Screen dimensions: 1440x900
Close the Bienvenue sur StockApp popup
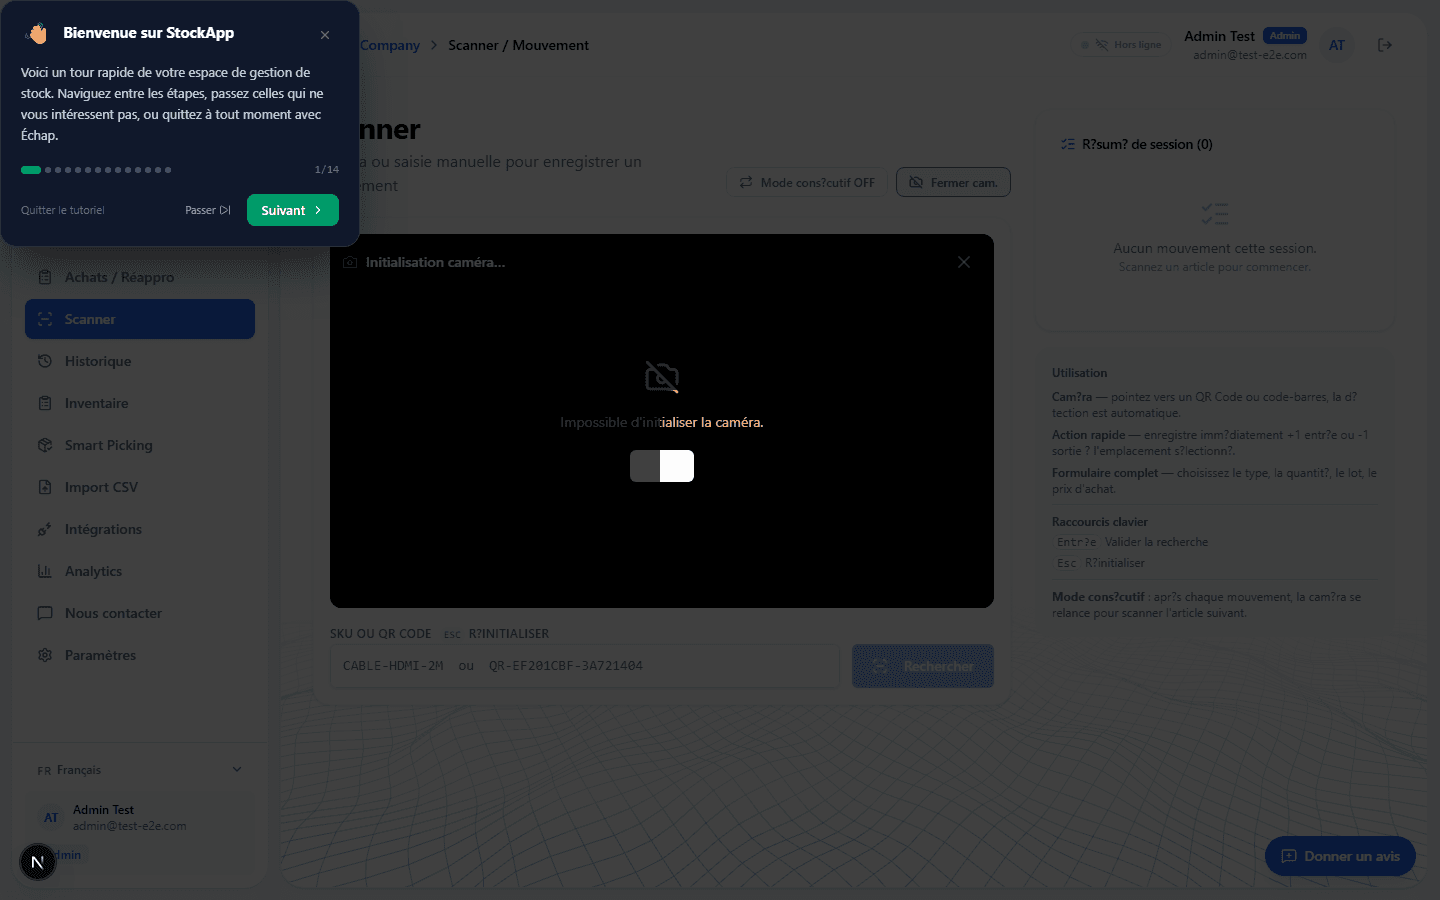click(x=325, y=35)
